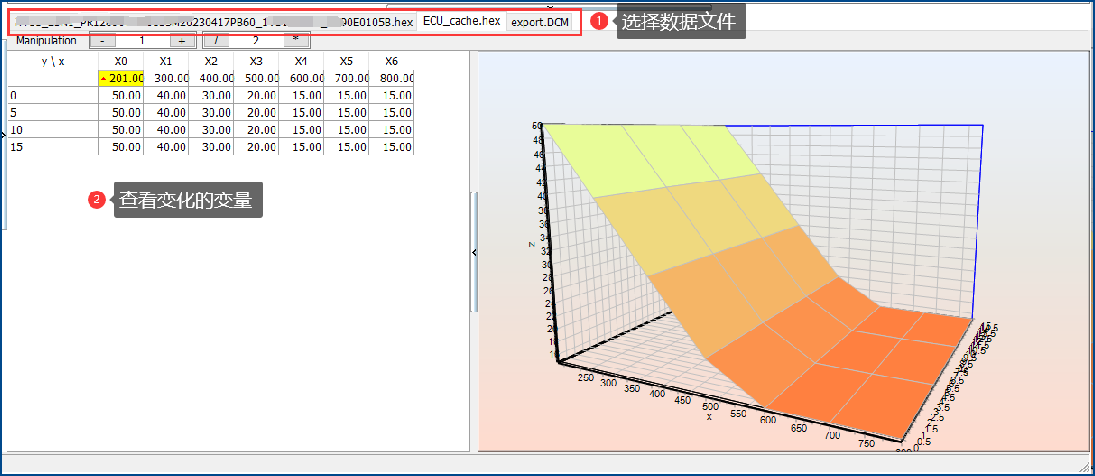Click the red annotation marker number 1

(599, 22)
